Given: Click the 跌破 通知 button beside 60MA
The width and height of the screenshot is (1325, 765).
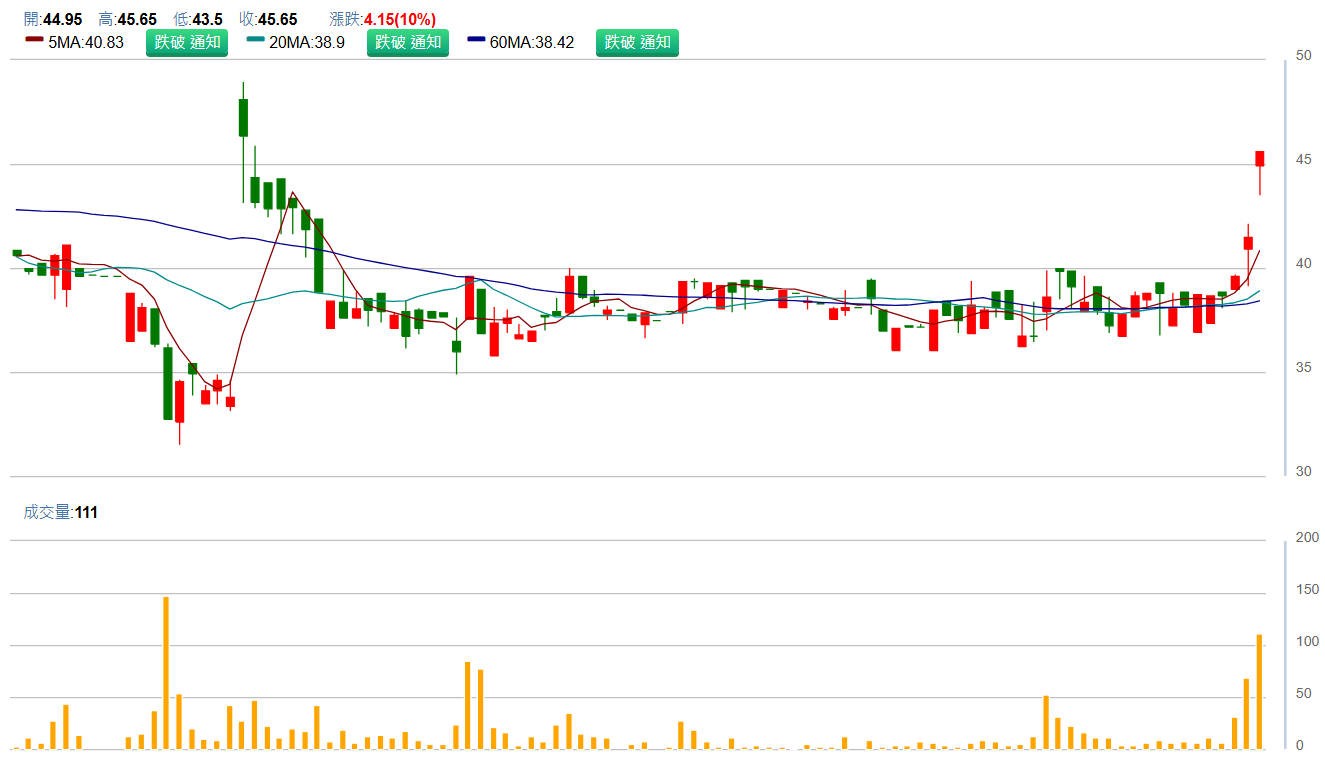Looking at the screenshot, I should point(637,42).
